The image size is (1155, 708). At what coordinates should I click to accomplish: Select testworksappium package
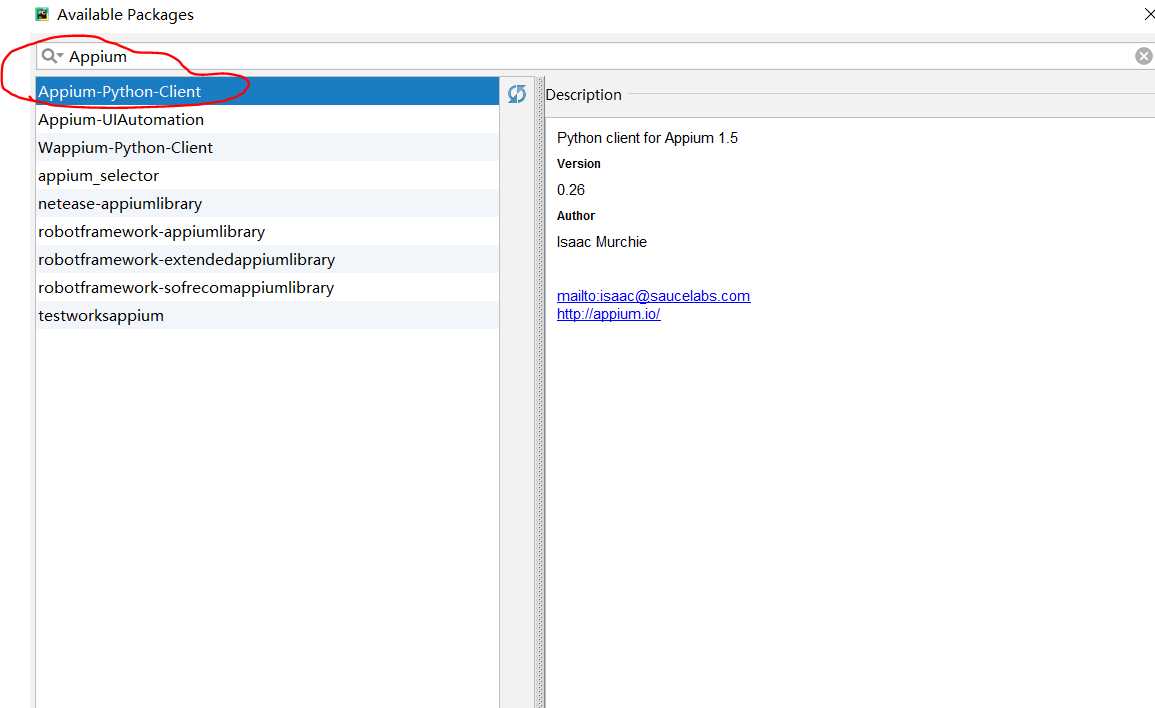(267, 315)
